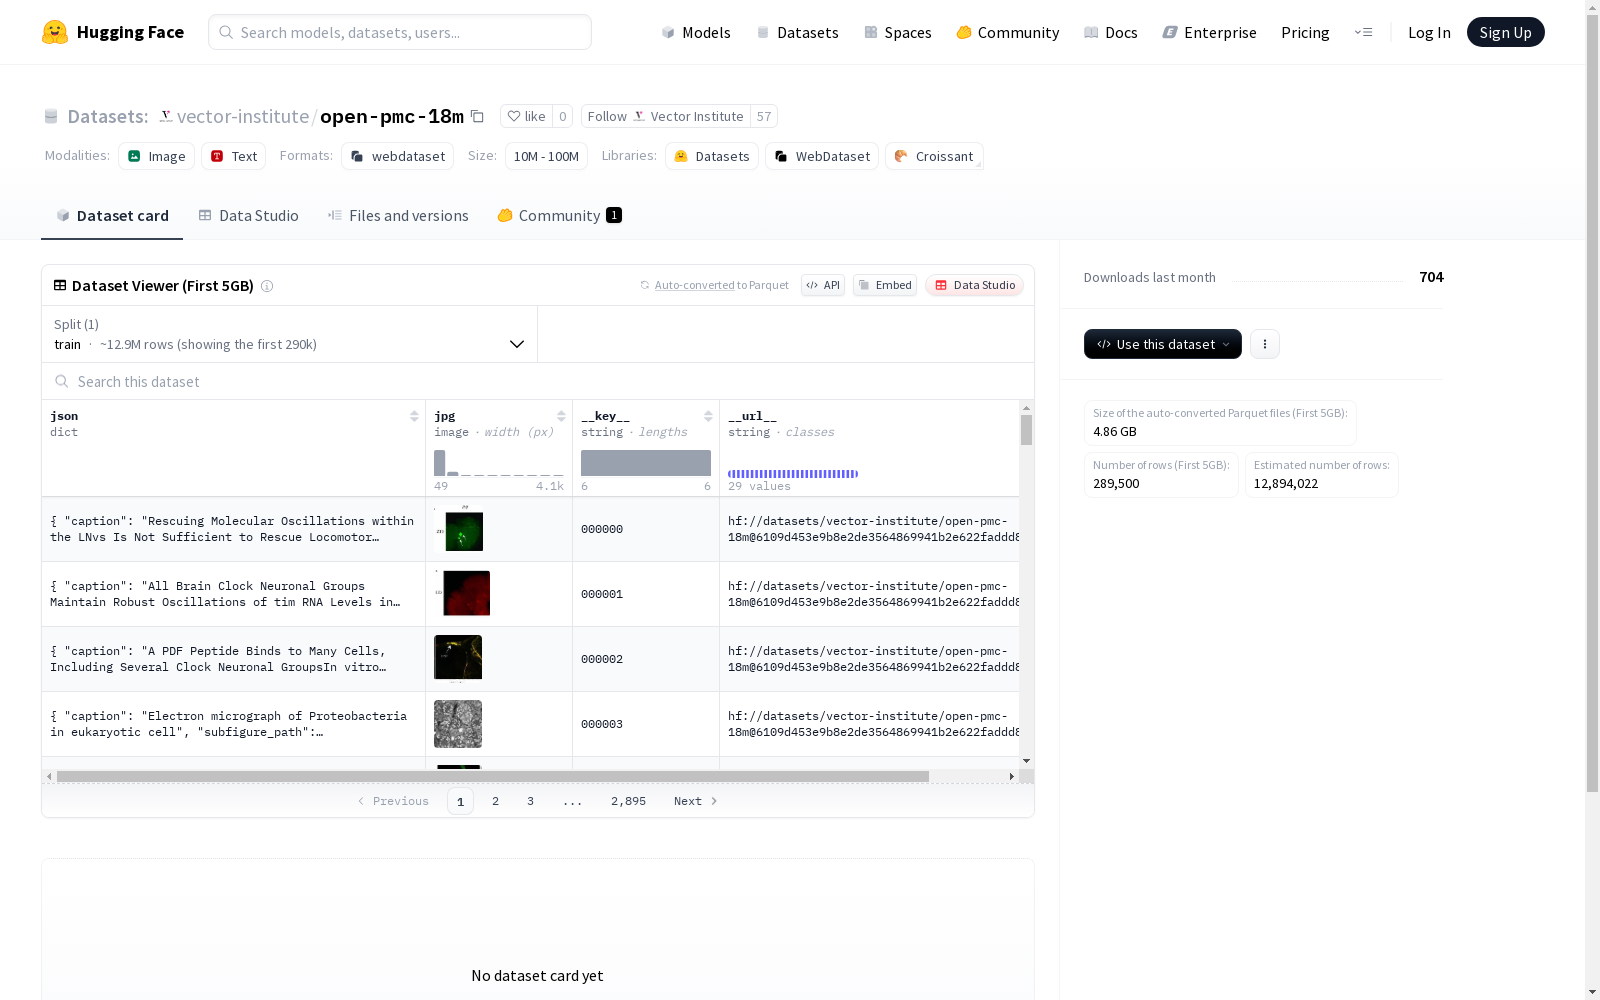1600x1000 pixels.
Task: Sort the json column using its sort icon
Action: [414, 416]
